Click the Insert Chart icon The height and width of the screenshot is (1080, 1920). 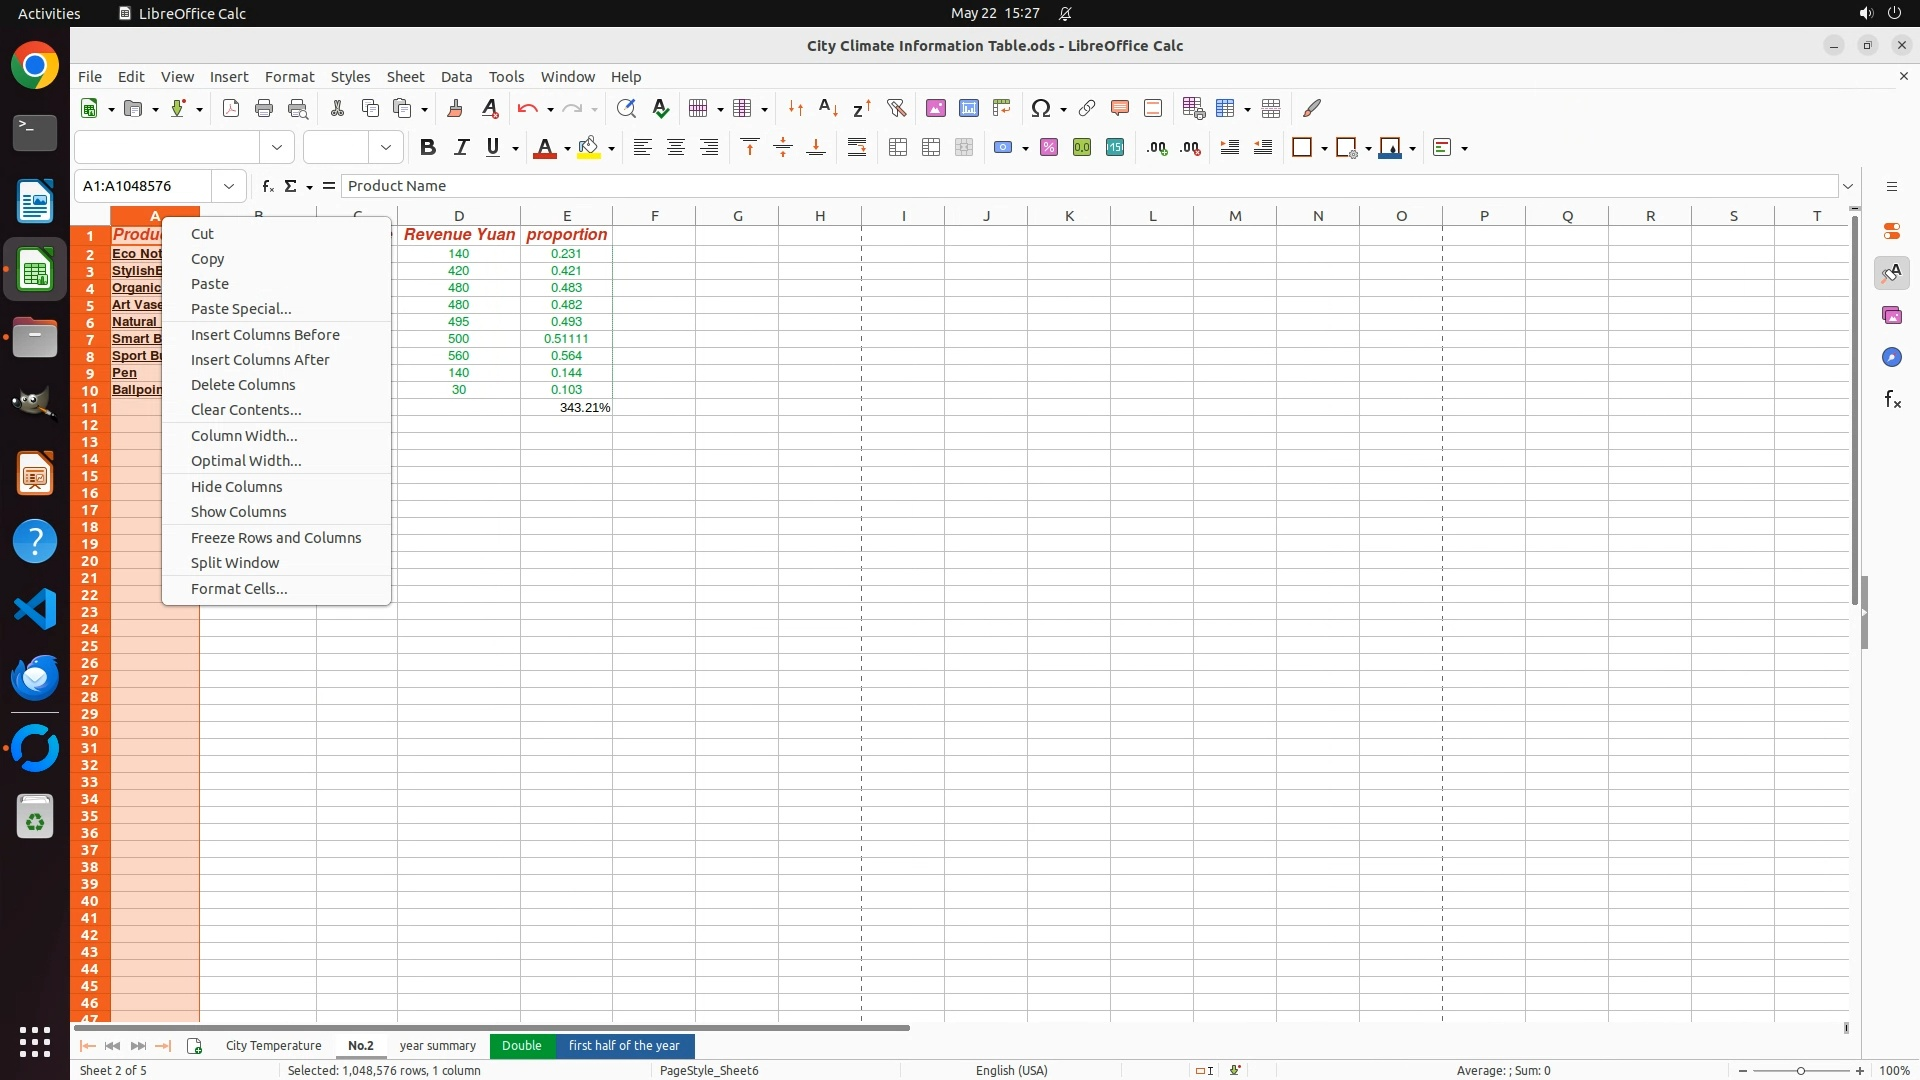(968, 108)
